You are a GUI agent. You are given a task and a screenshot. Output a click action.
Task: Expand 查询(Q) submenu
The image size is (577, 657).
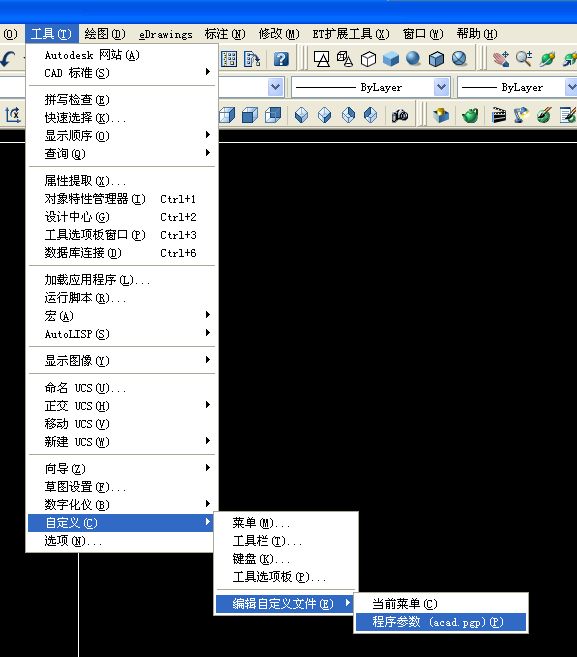[122, 154]
